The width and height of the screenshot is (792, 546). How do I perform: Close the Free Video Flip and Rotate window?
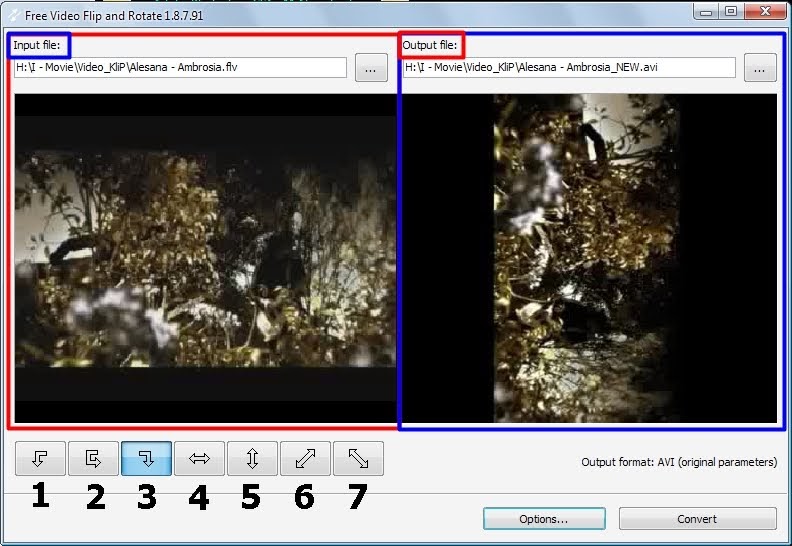[x=765, y=12]
